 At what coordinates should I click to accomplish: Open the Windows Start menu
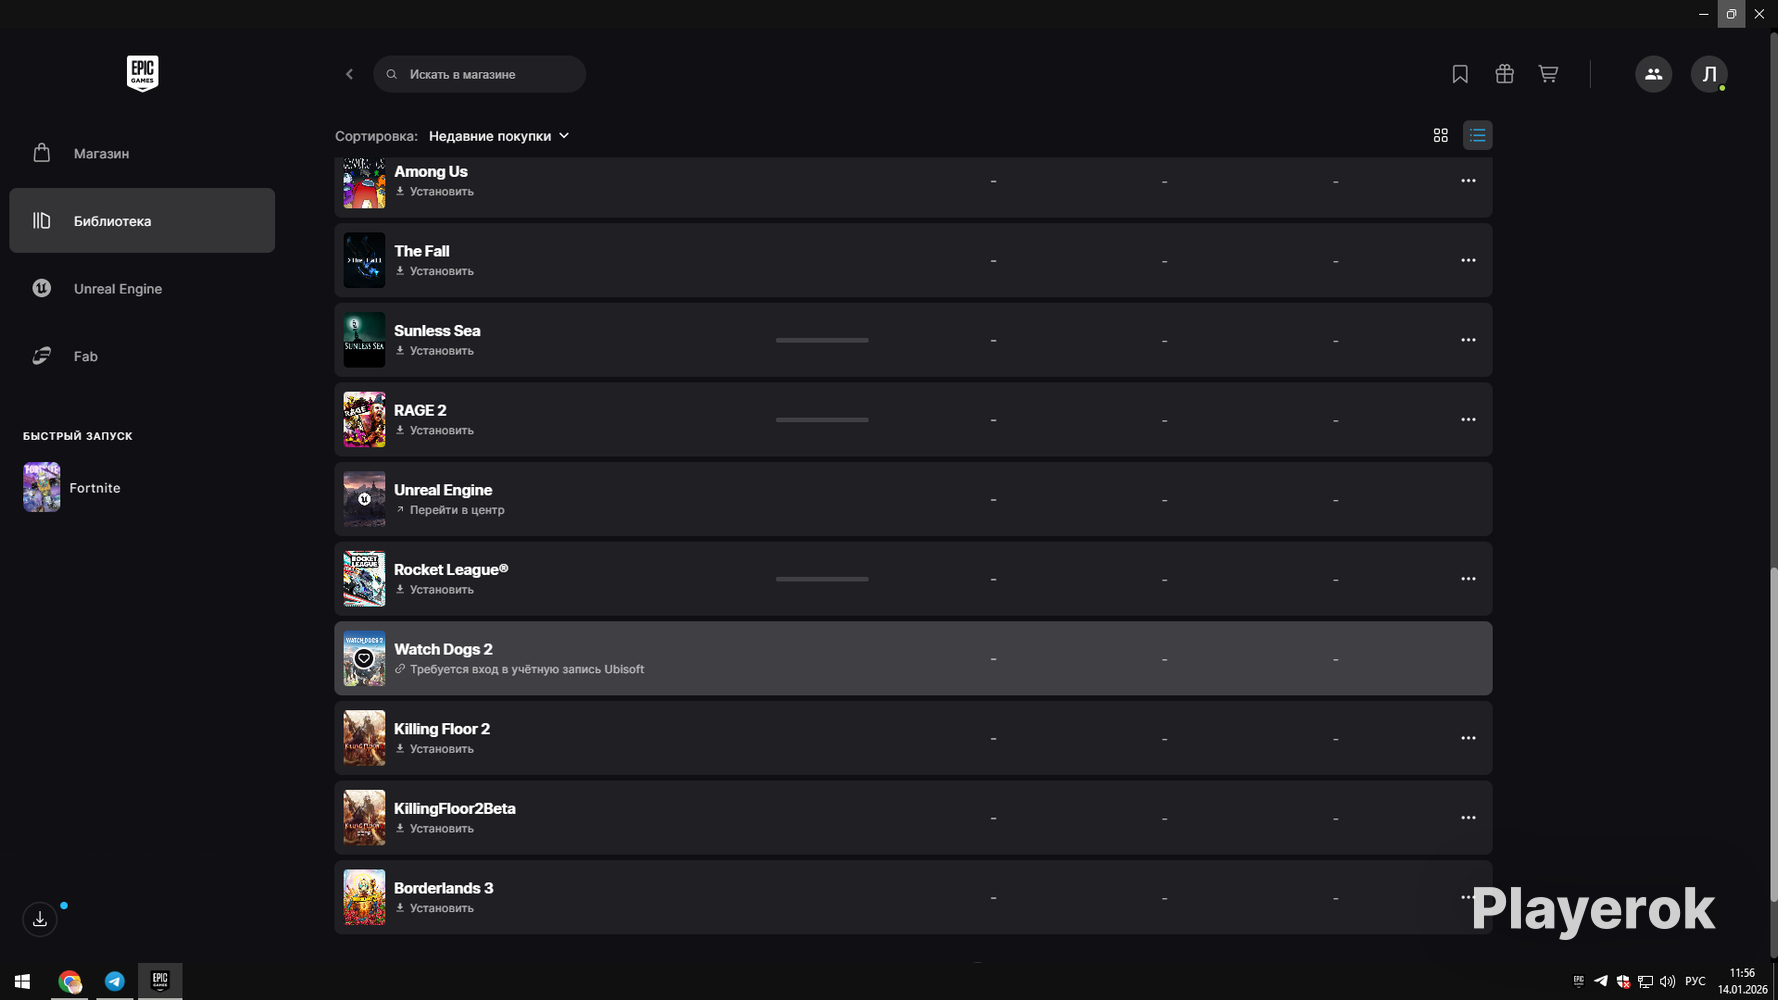[22, 981]
